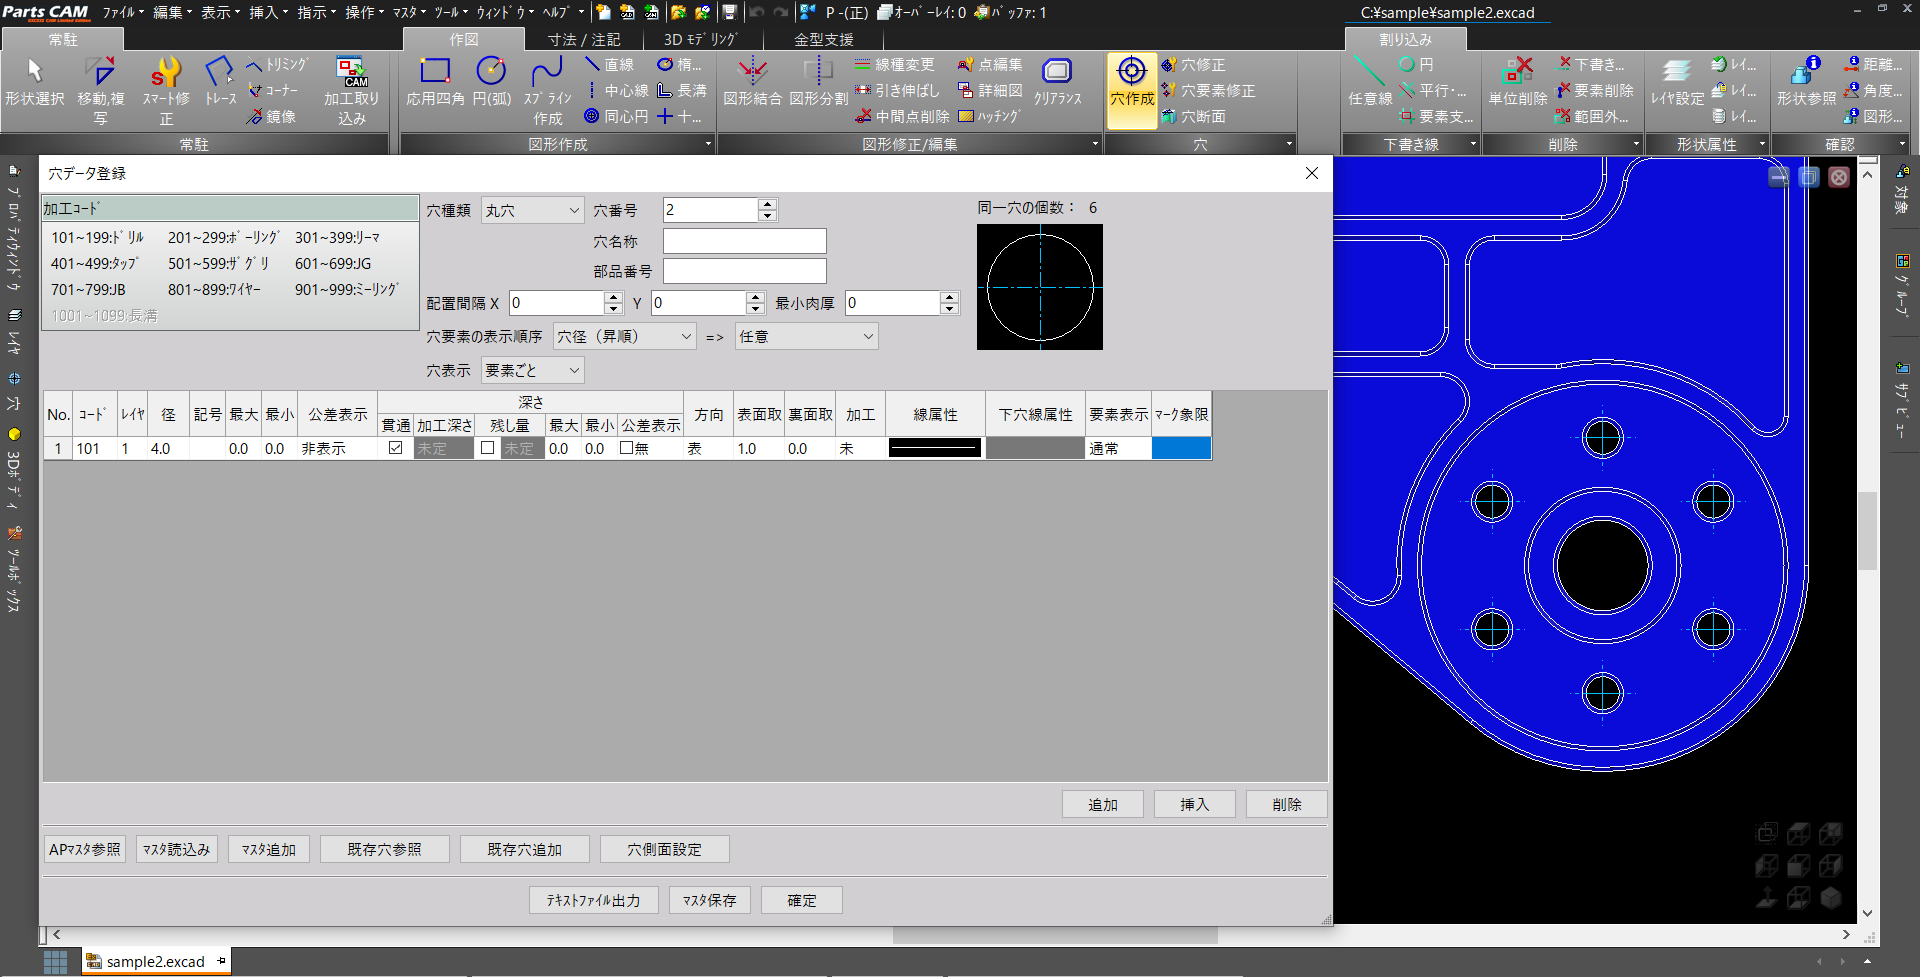Toggle the depth 公差表示 無 checkbox

[x=626, y=448]
